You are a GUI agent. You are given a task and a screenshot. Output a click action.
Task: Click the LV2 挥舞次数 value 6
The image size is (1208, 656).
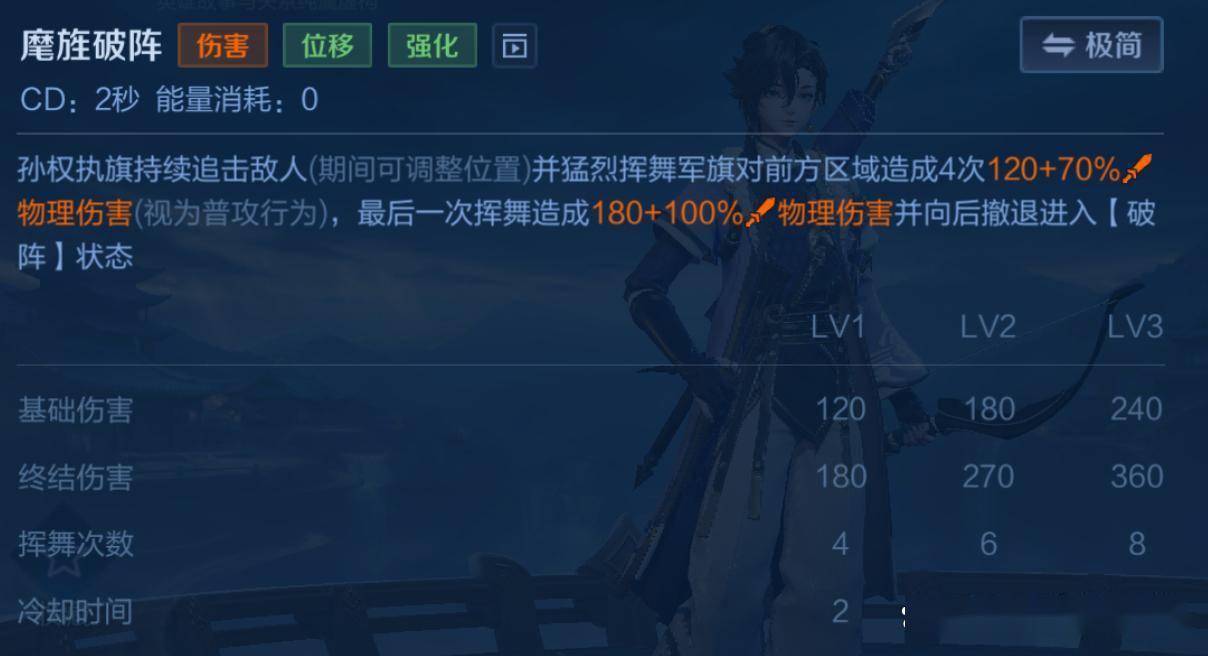point(988,544)
